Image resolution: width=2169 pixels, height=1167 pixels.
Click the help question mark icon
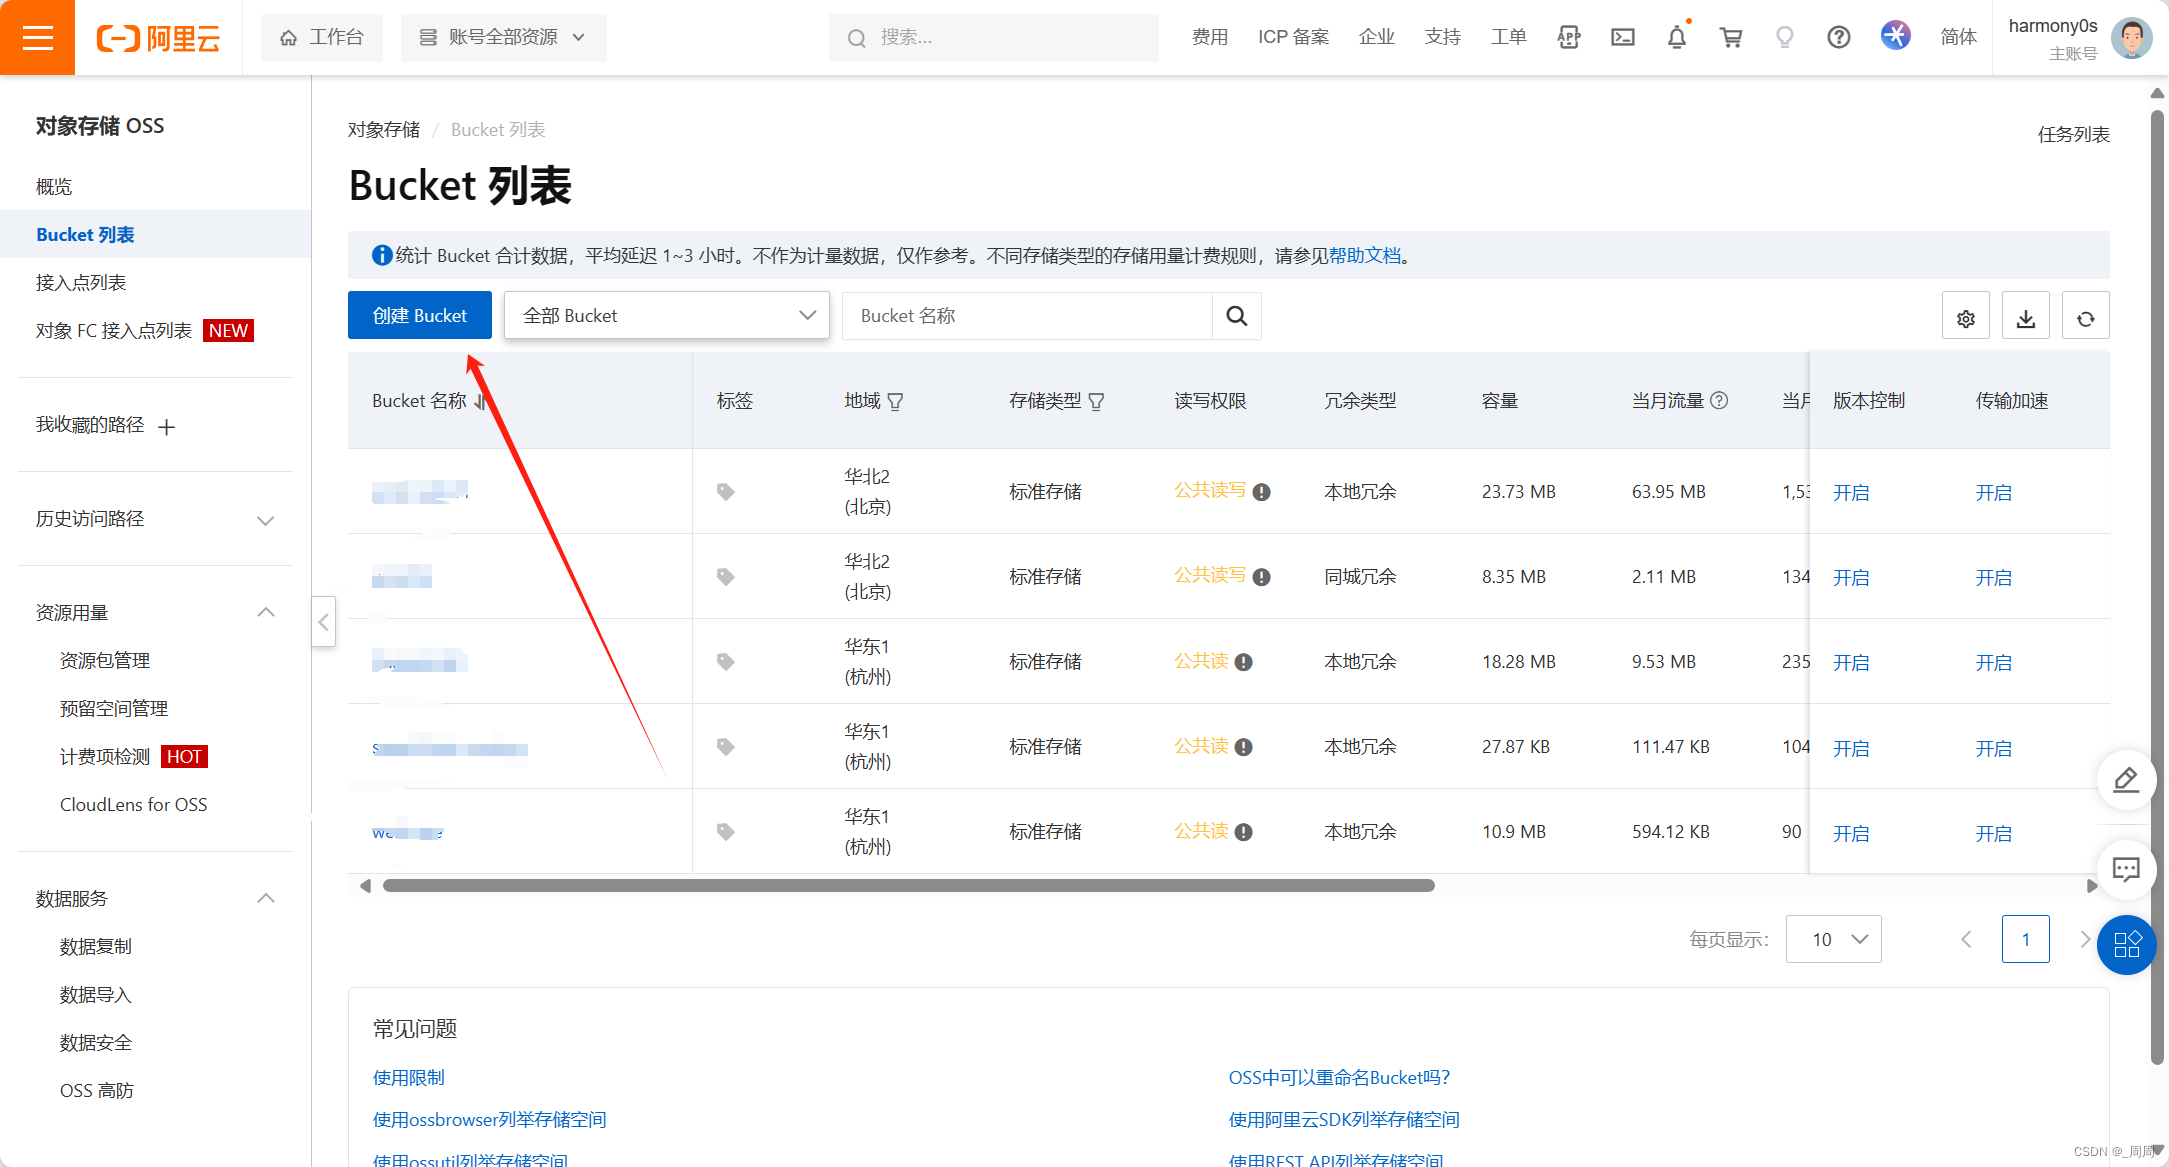[1838, 38]
